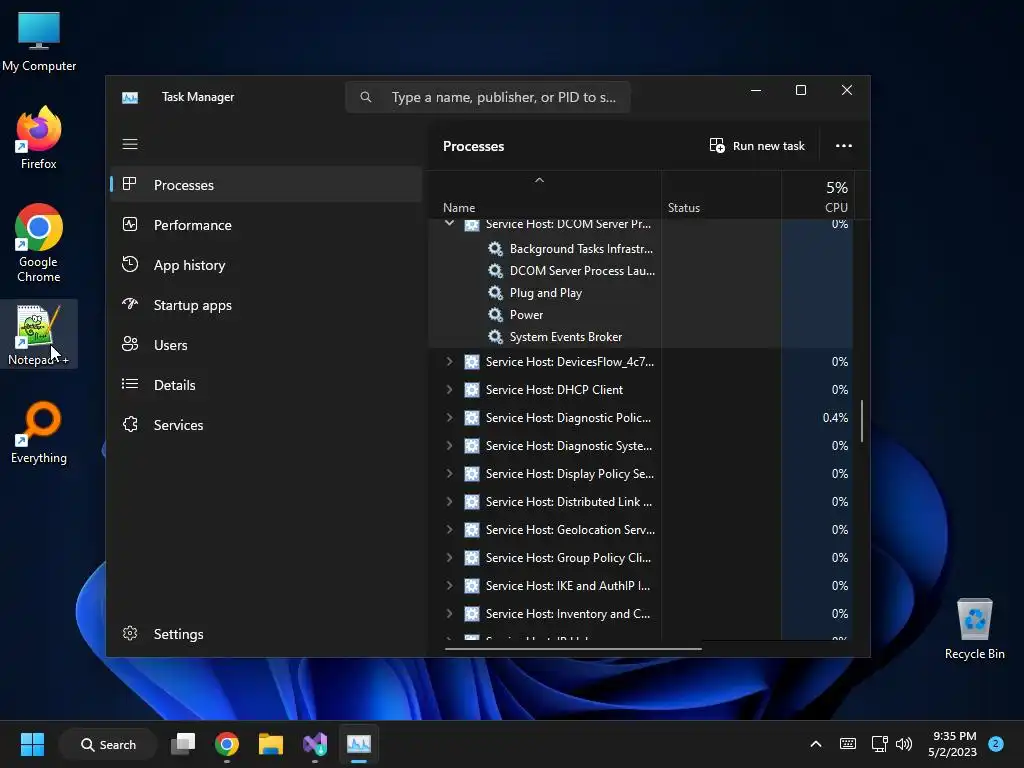
Task: Open Chrome from the taskbar
Action: [227, 744]
